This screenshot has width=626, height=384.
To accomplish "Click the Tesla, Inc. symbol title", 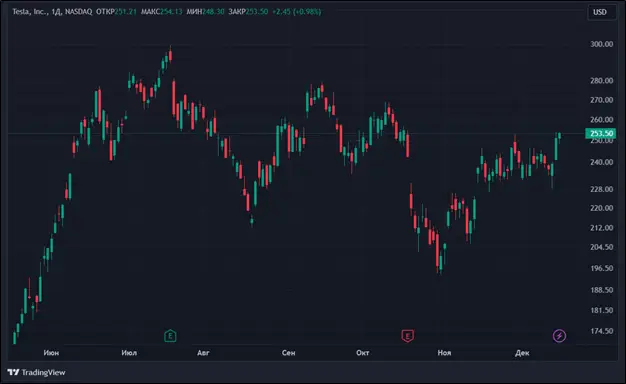I will click(30, 12).
